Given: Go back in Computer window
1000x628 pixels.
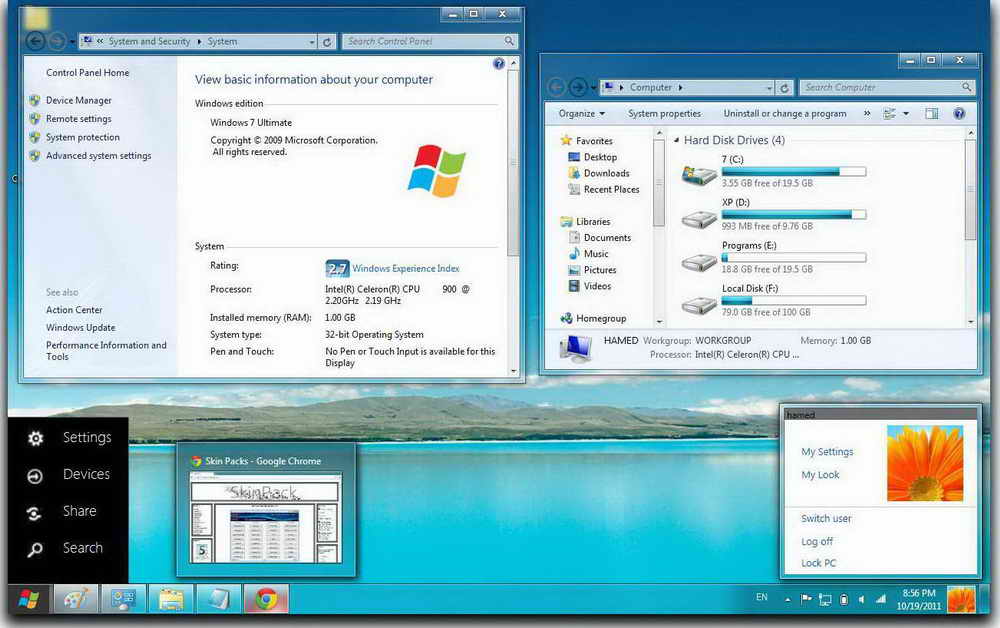Looking at the screenshot, I should (556, 87).
